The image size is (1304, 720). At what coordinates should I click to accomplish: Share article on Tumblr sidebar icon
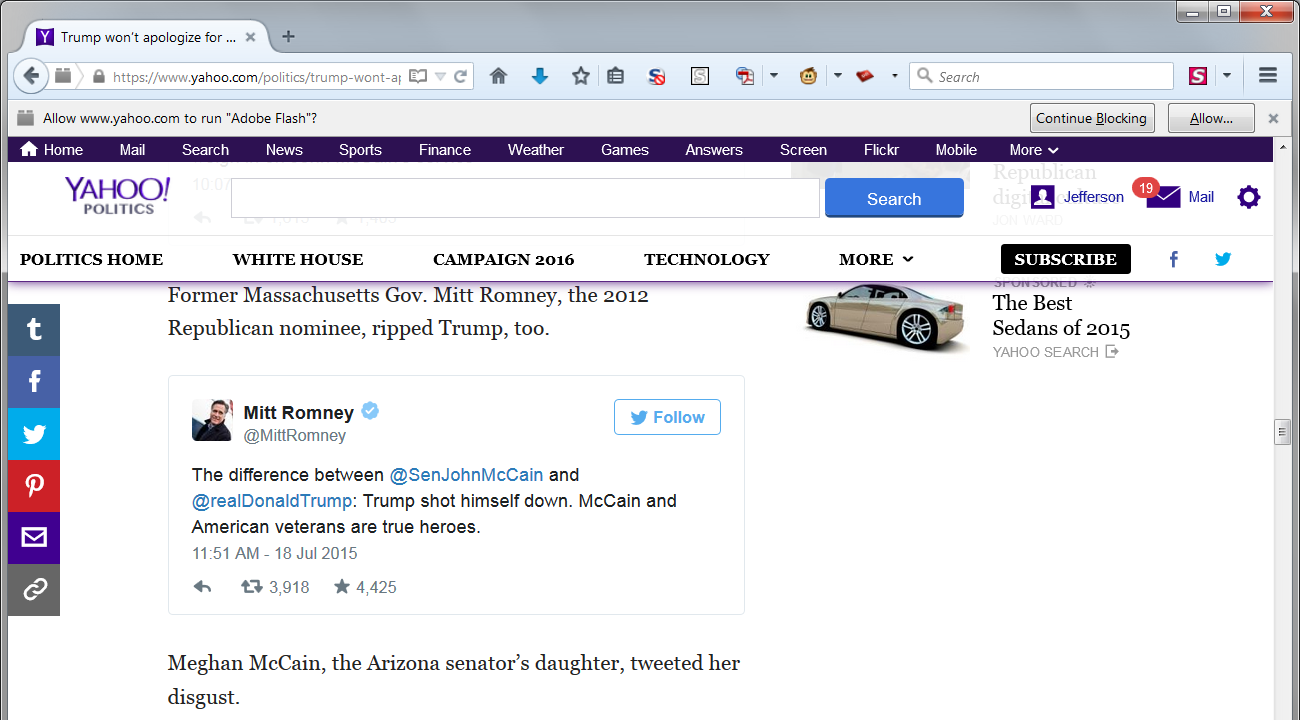[x=34, y=330]
